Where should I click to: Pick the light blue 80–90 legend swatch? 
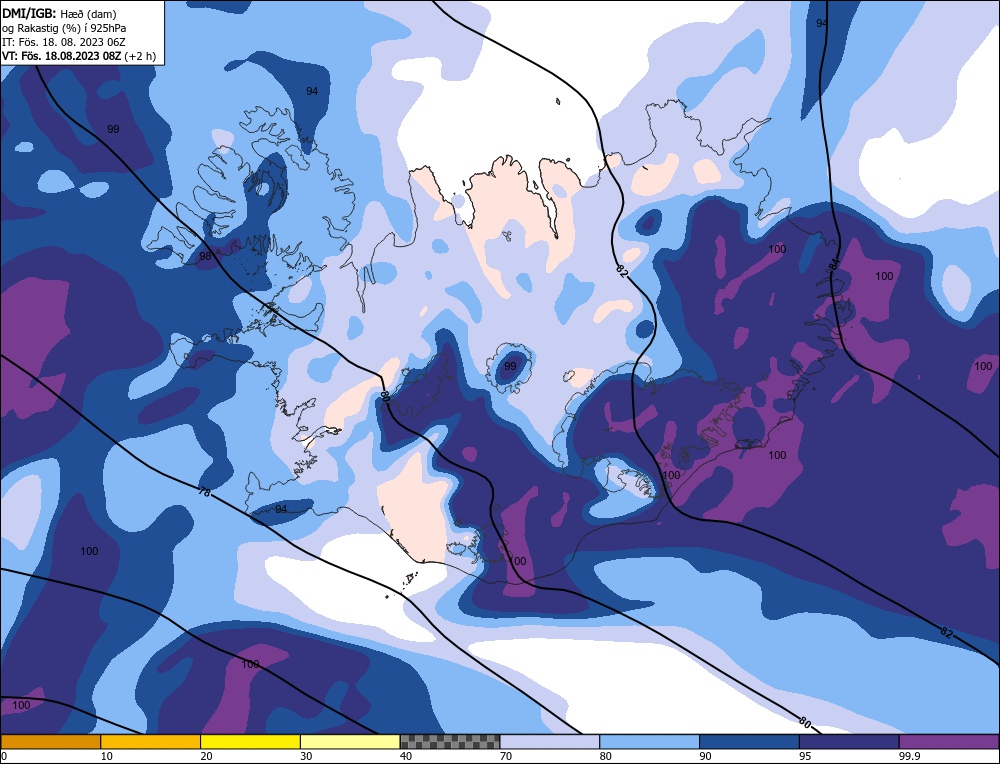pyautogui.click(x=649, y=741)
